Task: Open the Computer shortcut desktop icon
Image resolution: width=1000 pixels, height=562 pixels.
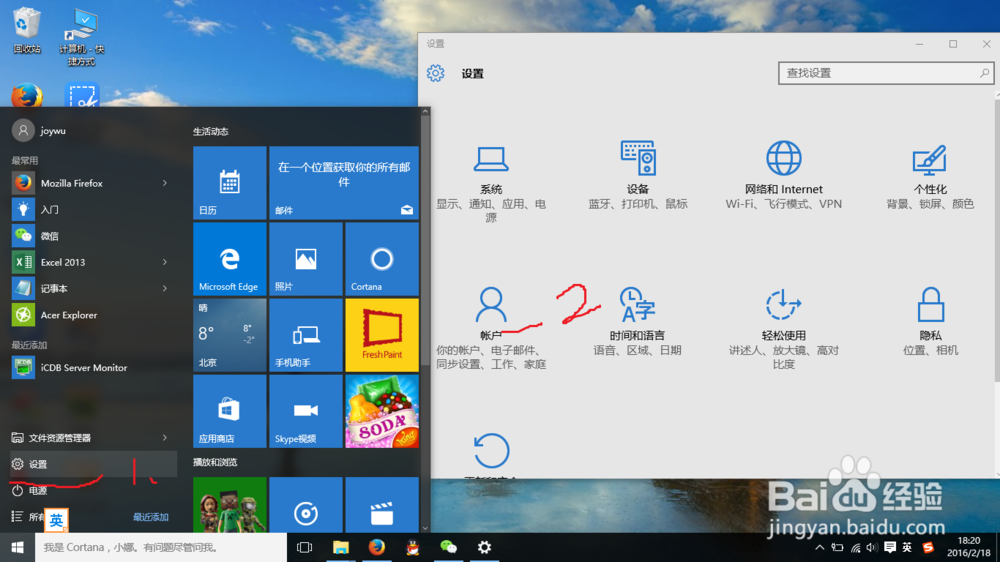Action: pyautogui.click(x=82, y=37)
